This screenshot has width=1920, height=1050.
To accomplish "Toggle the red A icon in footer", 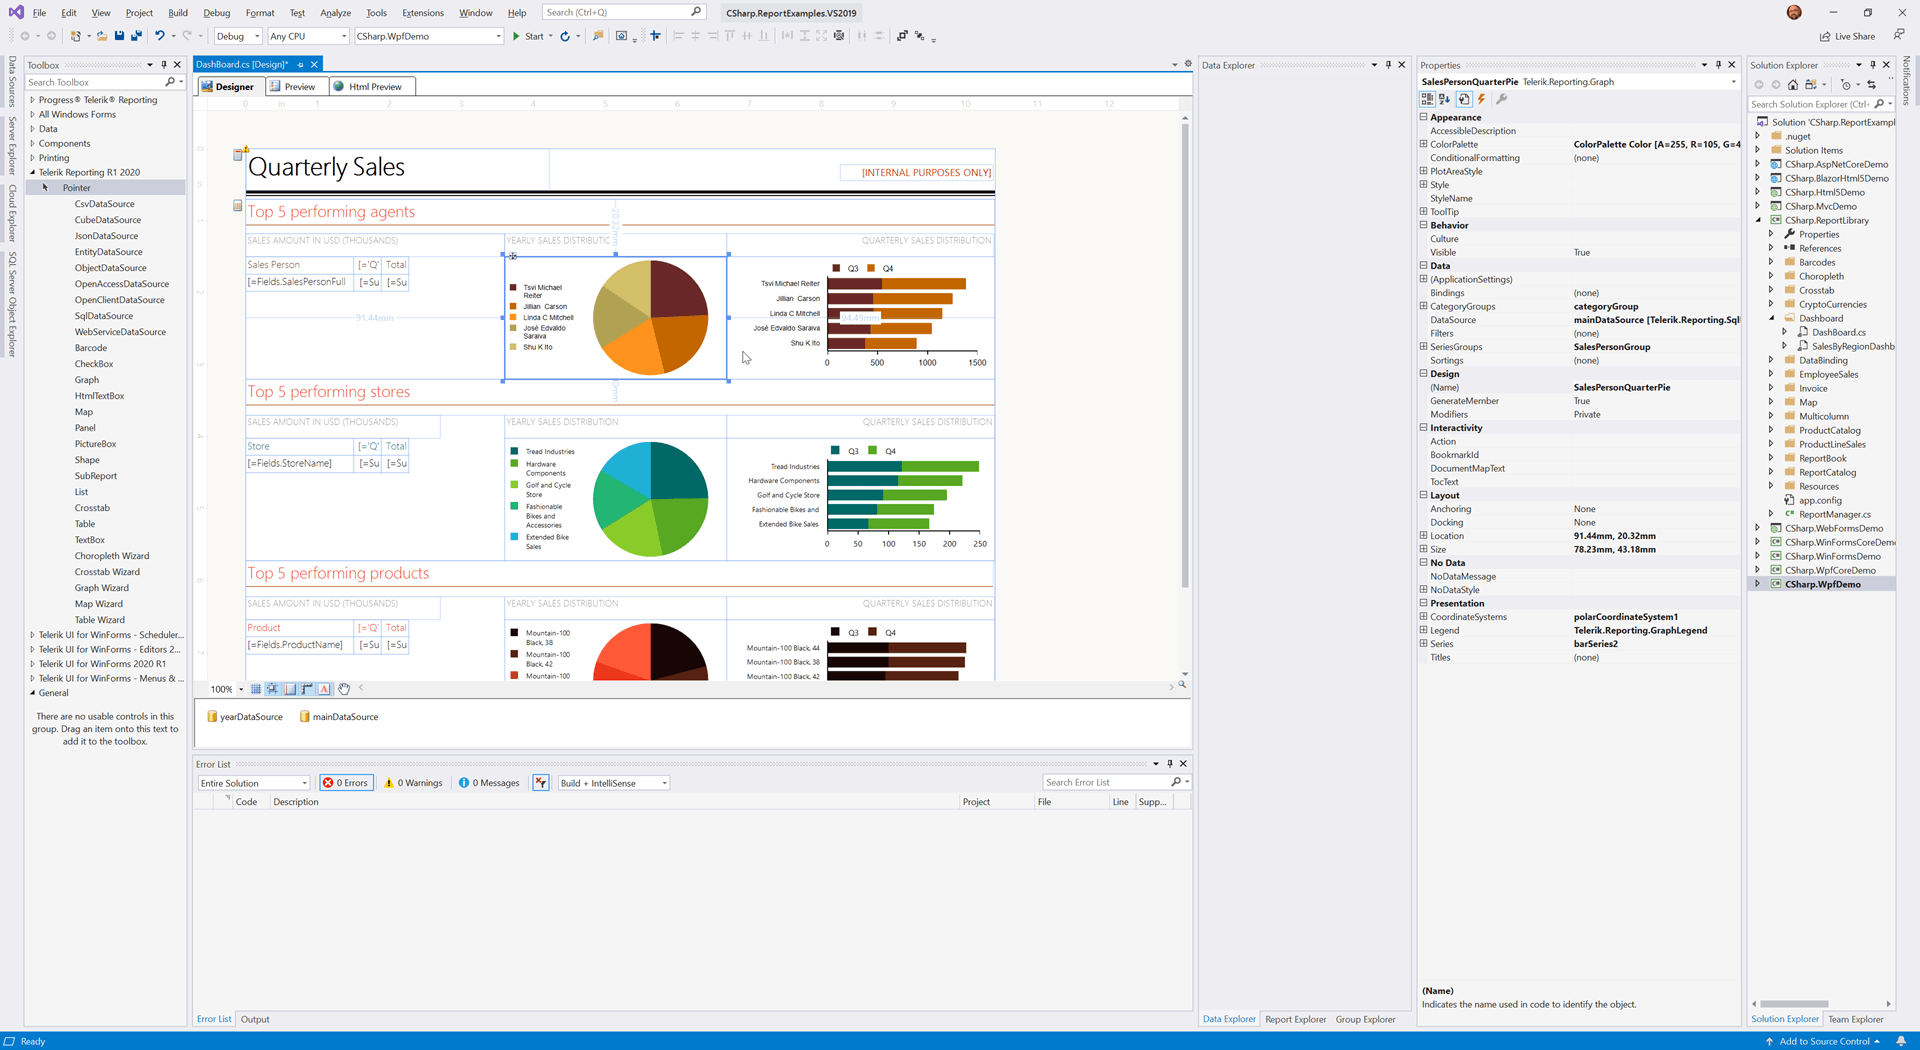I will (x=324, y=689).
